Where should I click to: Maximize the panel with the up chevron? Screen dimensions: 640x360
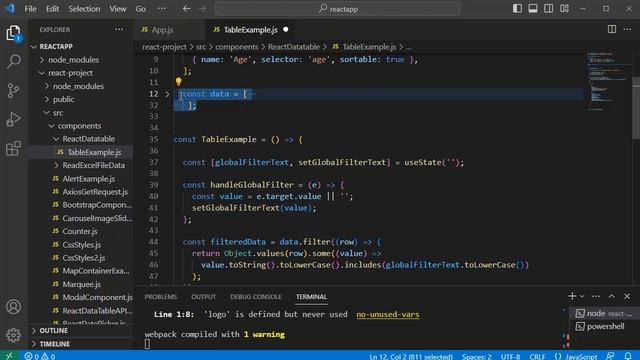(x=611, y=296)
